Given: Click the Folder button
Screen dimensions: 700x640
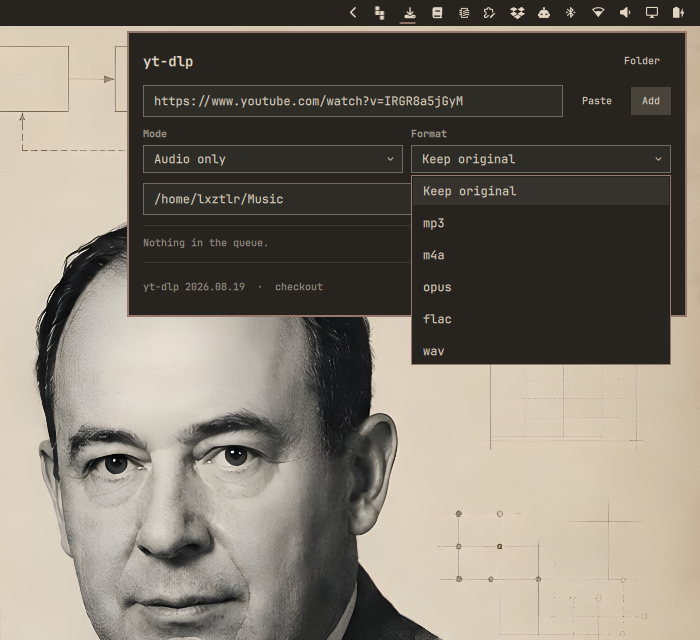Looking at the screenshot, I should coord(642,61).
